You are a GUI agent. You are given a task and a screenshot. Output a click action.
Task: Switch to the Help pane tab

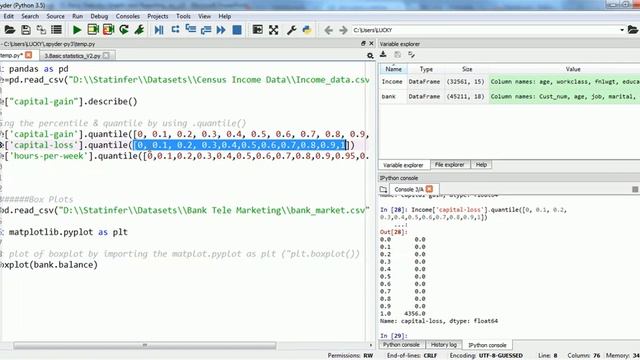[x=481, y=164]
